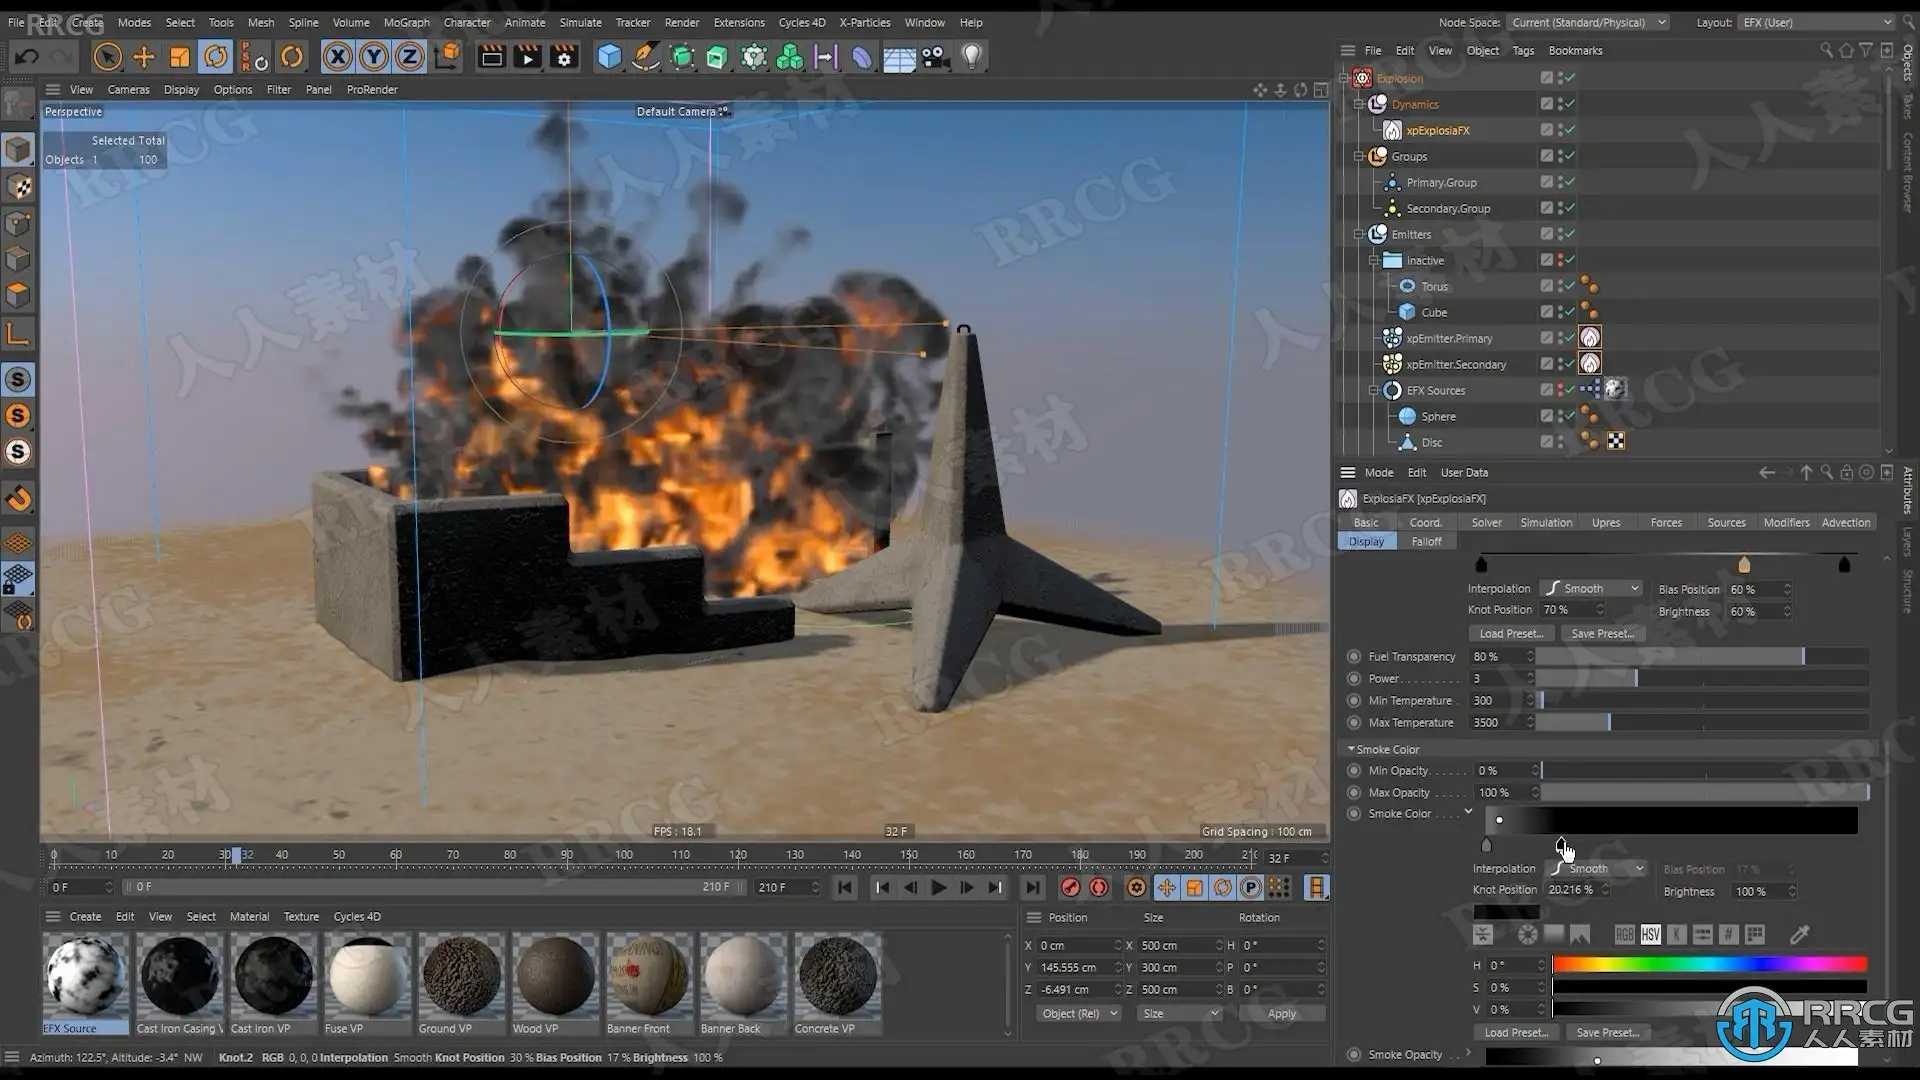Screen dimensions: 1920x1080
Task: Toggle the layer checkbox for the xpExplosiaFX object
Action: coord(1546,130)
